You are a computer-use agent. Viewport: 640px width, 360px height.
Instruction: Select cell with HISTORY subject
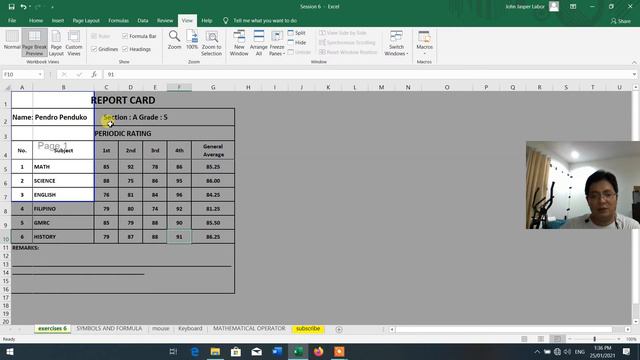tap(63, 237)
